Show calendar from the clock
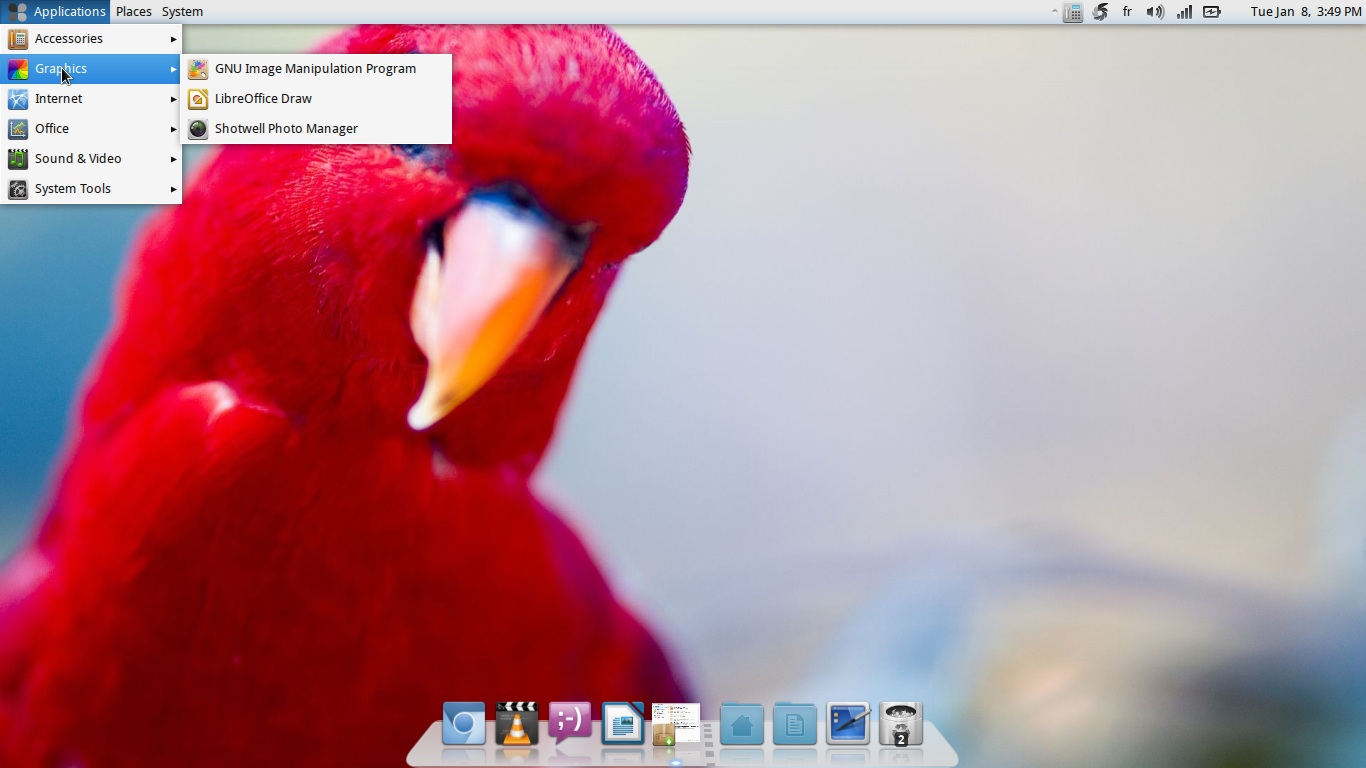Screen dimensions: 1366x768 [1306, 12]
